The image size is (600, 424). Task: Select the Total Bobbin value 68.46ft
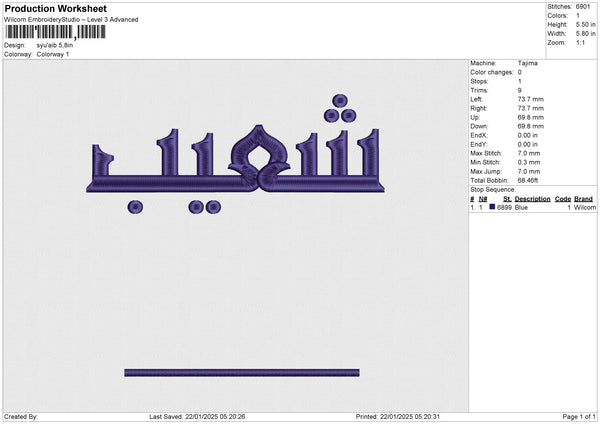coord(528,180)
